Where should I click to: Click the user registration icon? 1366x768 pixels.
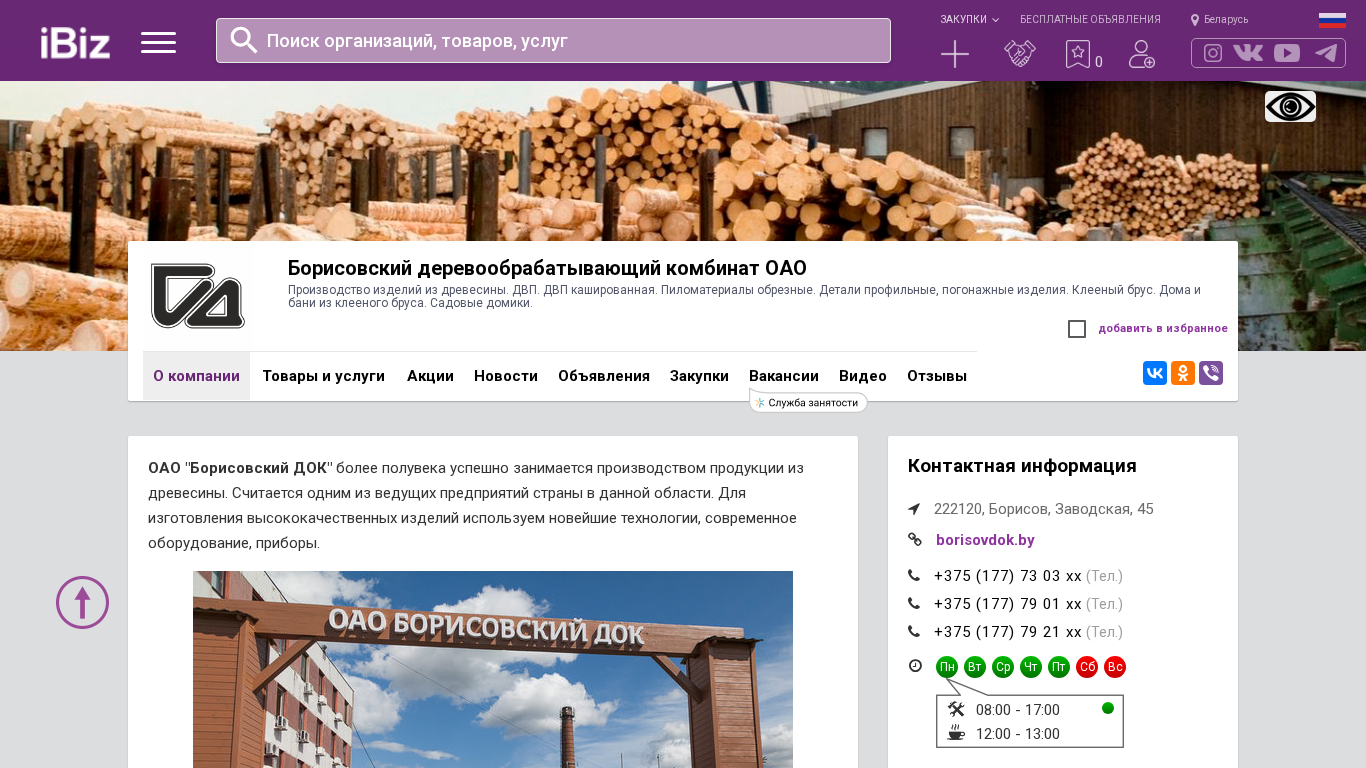1142,54
